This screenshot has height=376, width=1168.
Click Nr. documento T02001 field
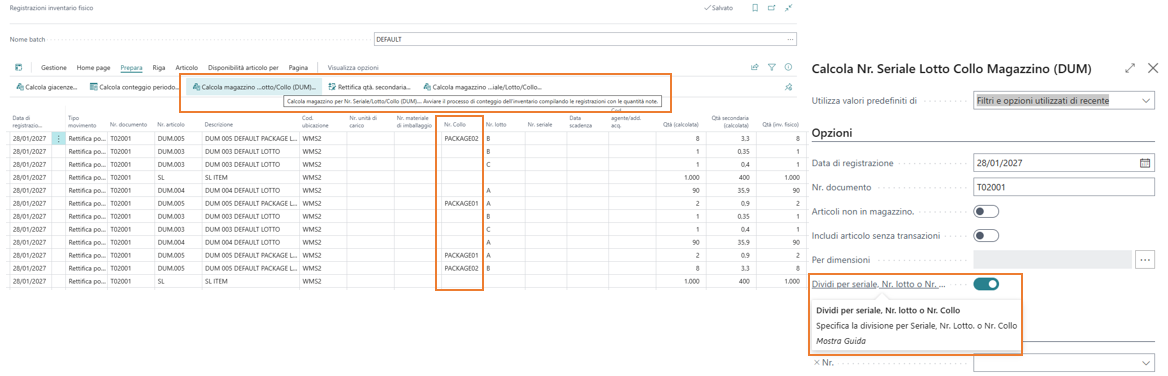[x=1064, y=187]
